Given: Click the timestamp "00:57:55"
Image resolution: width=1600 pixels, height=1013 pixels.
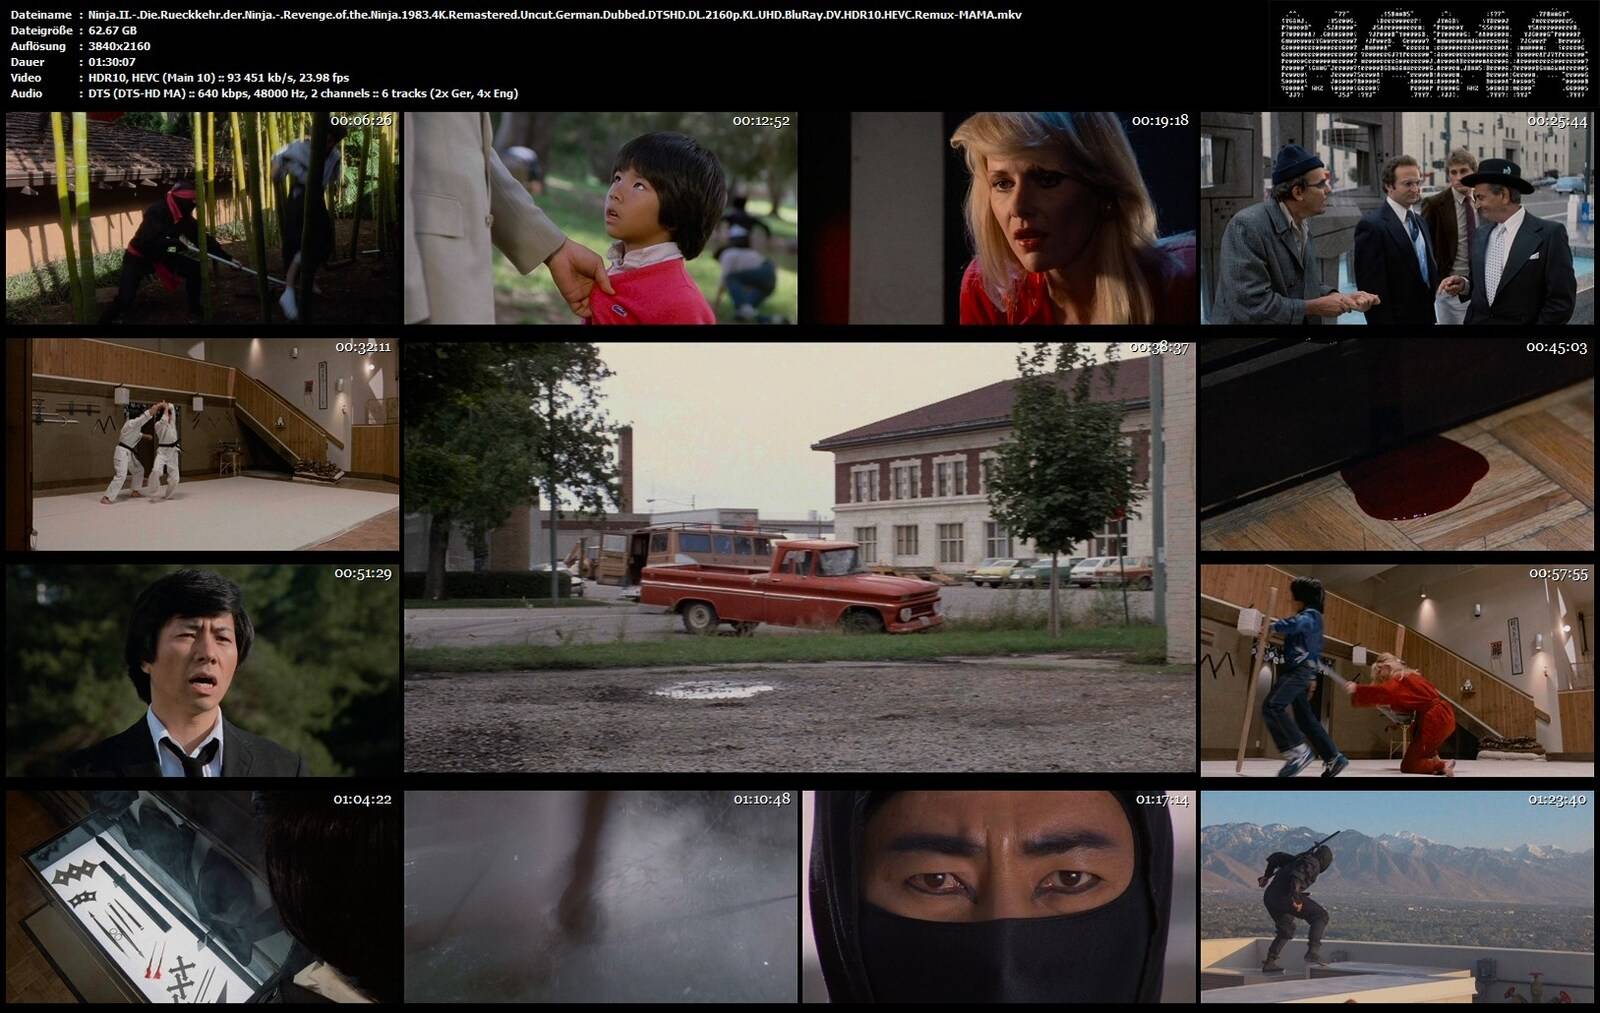Looking at the screenshot, I should click(1558, 574).
